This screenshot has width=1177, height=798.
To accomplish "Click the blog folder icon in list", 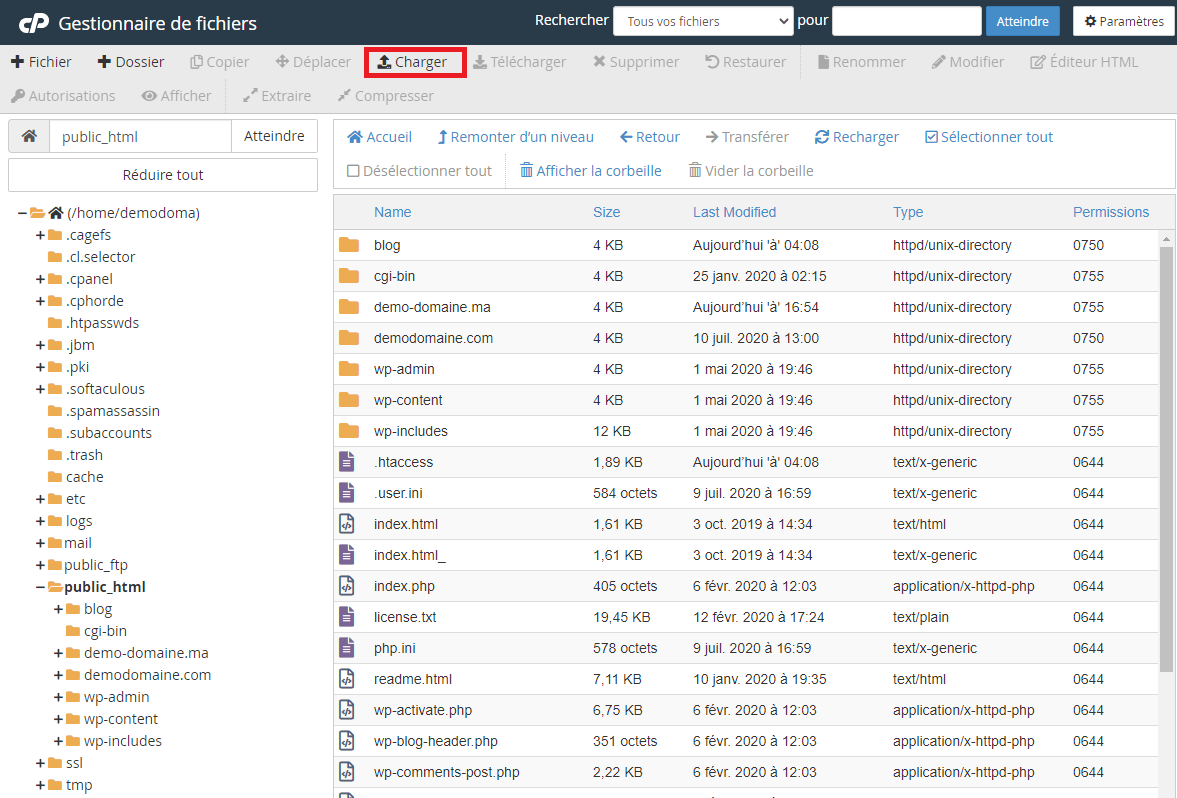I will click(348, 245).
